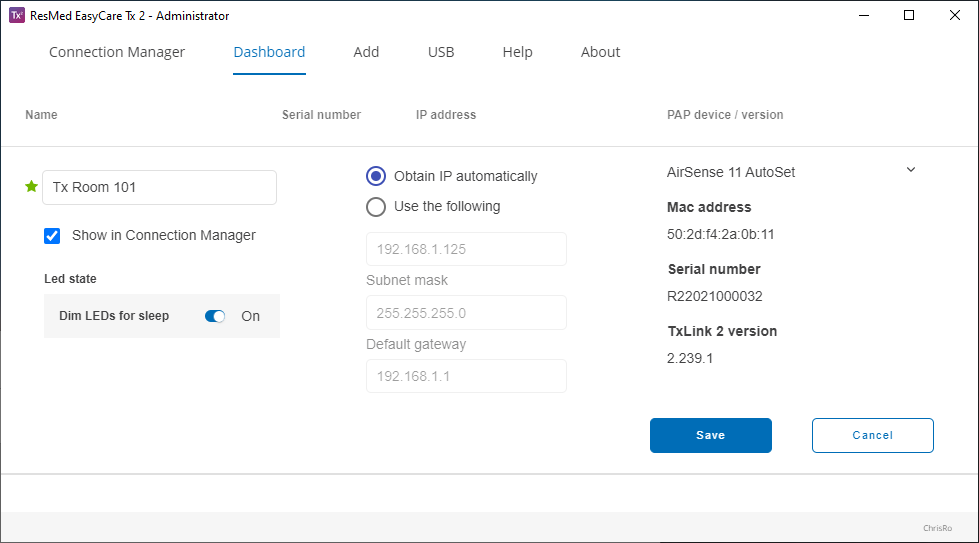Select Use the following radio button
This screenshot has height=543, width=979.
pyautogui.click(x=376, y=207)
